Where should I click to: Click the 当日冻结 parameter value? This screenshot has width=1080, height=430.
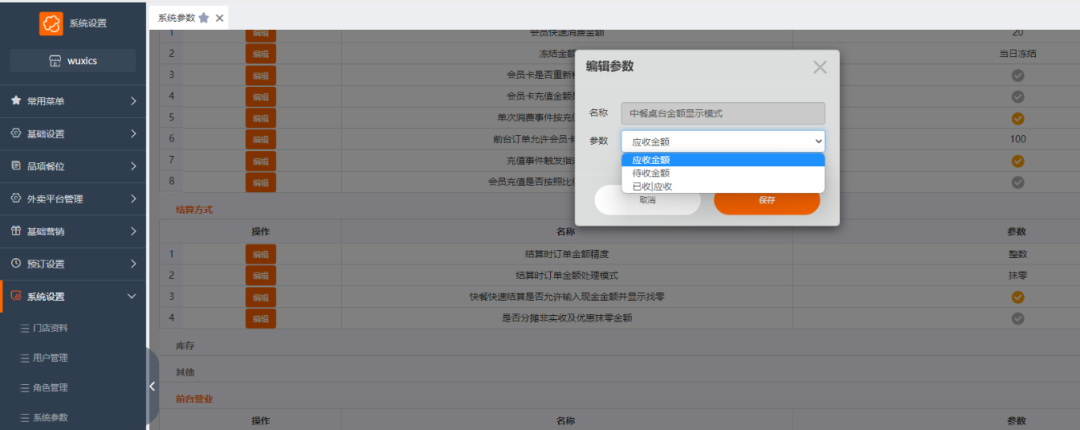click(1017, 54)
